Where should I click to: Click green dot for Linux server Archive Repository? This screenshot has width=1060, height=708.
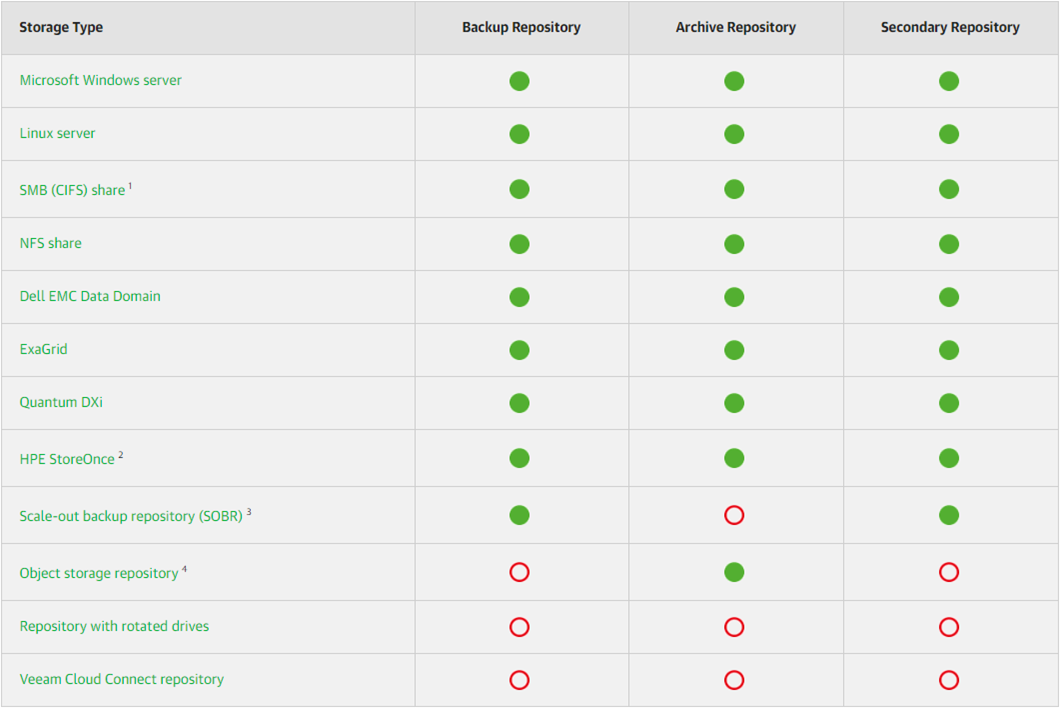pyautogui.click(x=734, y=134)
